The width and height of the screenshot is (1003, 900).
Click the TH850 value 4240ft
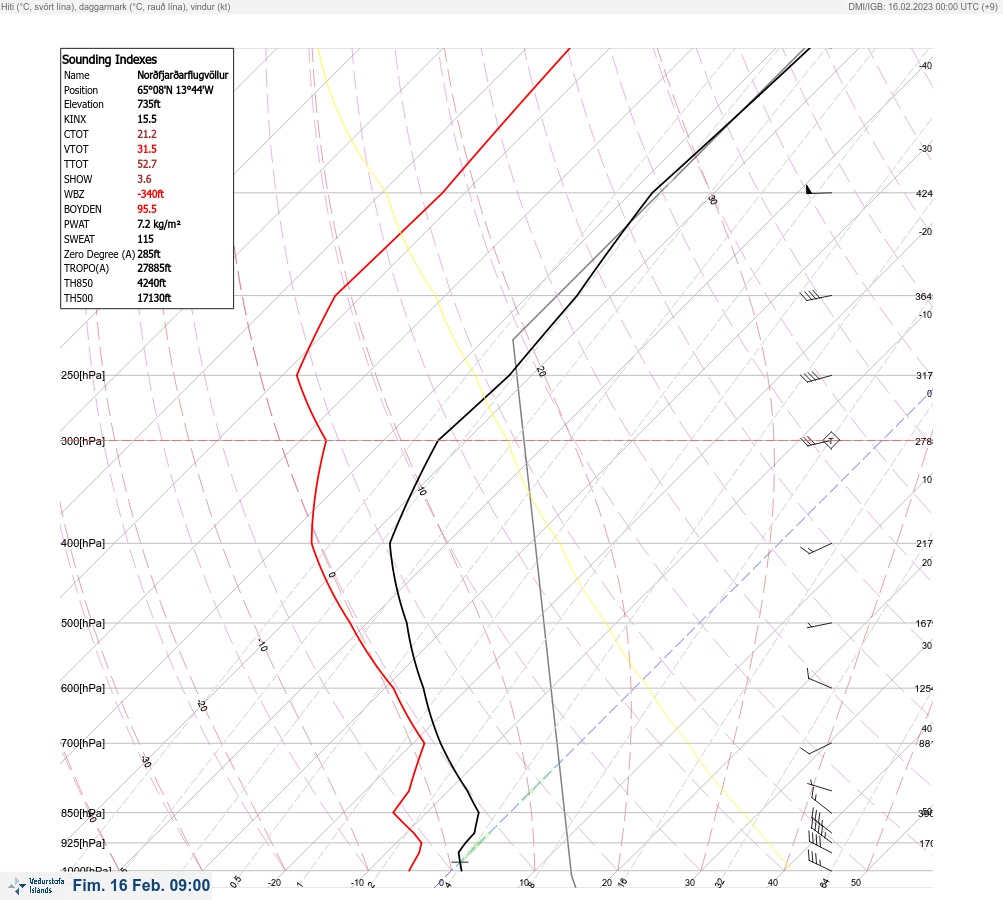tap(152, 283)
